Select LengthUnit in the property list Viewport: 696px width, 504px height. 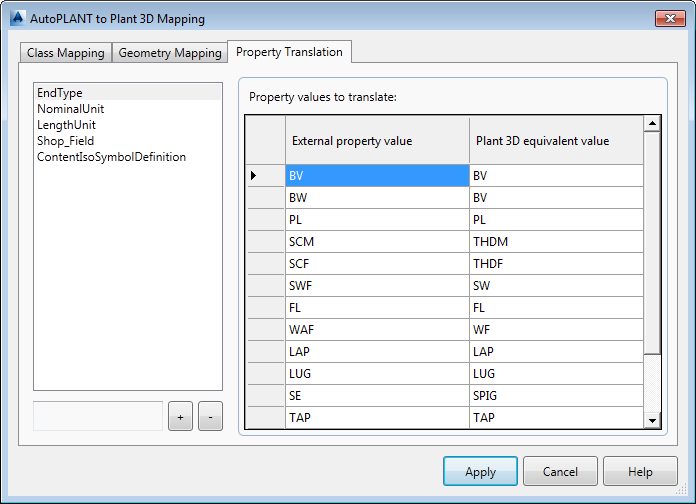coord(128,125)
